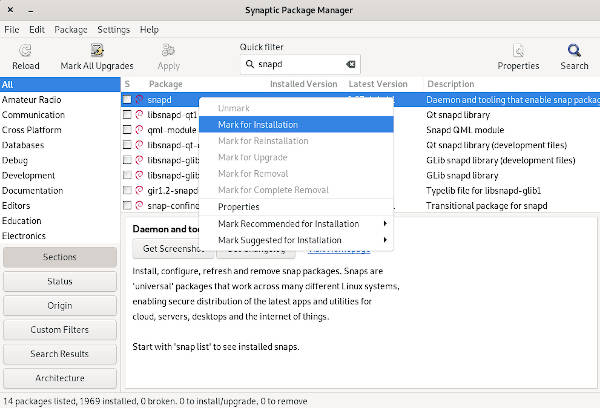Image resolution: width=600 pixels, height=408 pixels.
Task: Click Debian swirl icon beside snapd
Action: click(139, 100)
